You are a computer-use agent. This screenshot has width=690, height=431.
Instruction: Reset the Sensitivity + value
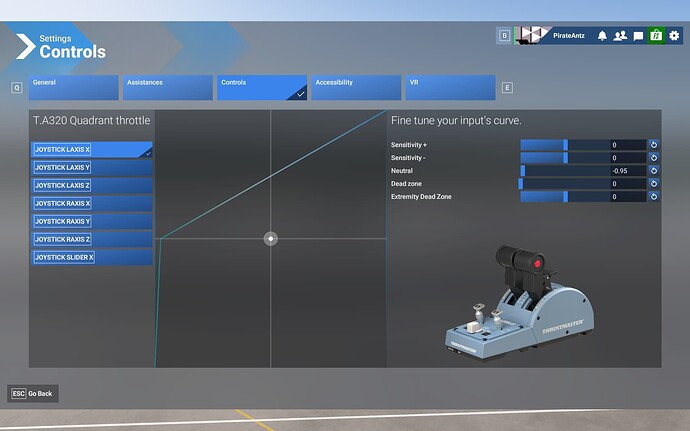pyautogui.click(x=654, y=145)
